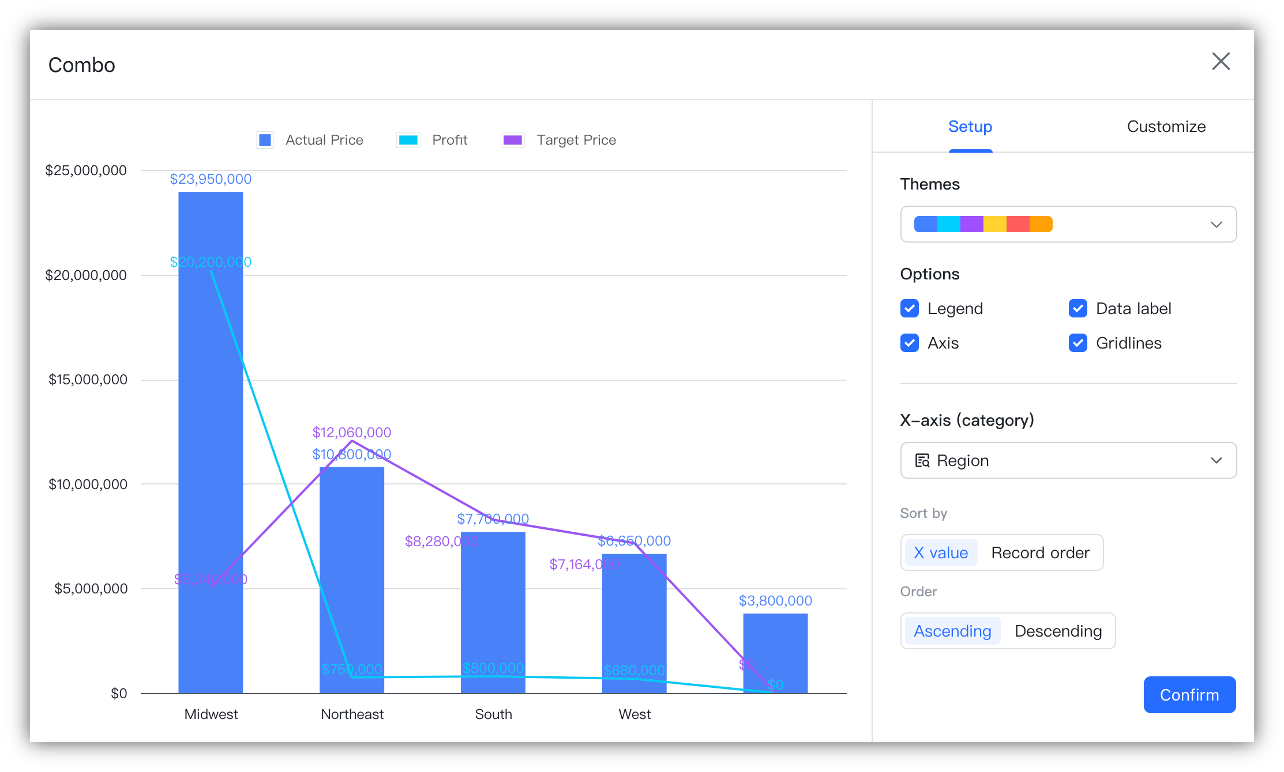Set sort order to Descending
Screen dimensions: 1284x772
click(x=1058, y=630)
